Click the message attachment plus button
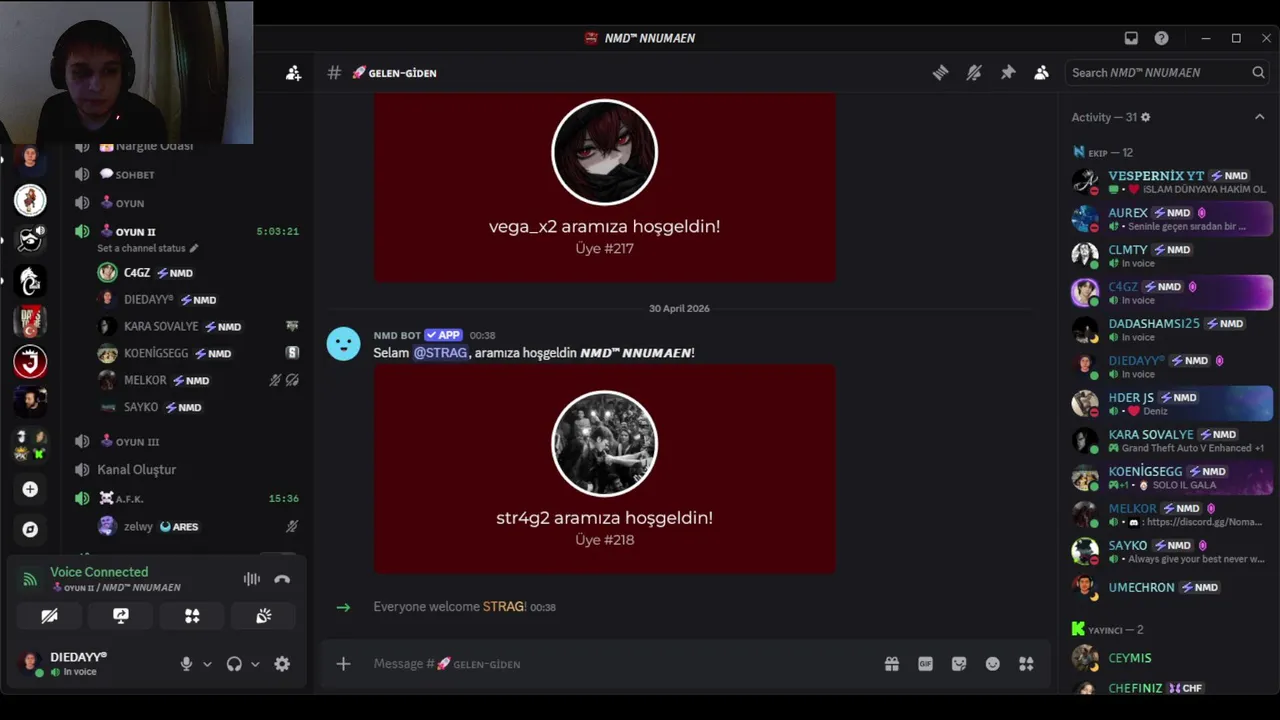This screenshot has height=720, width=1280. [343, 663]
